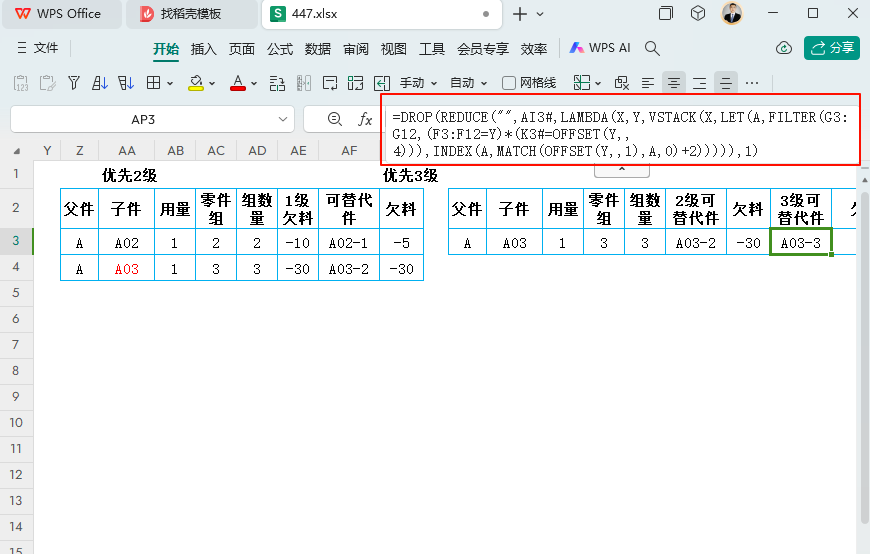Image resolution: width=870 pixels, height=554 pixels.
Task: Open the more toolbar options ellipsis
Action: 752,83
